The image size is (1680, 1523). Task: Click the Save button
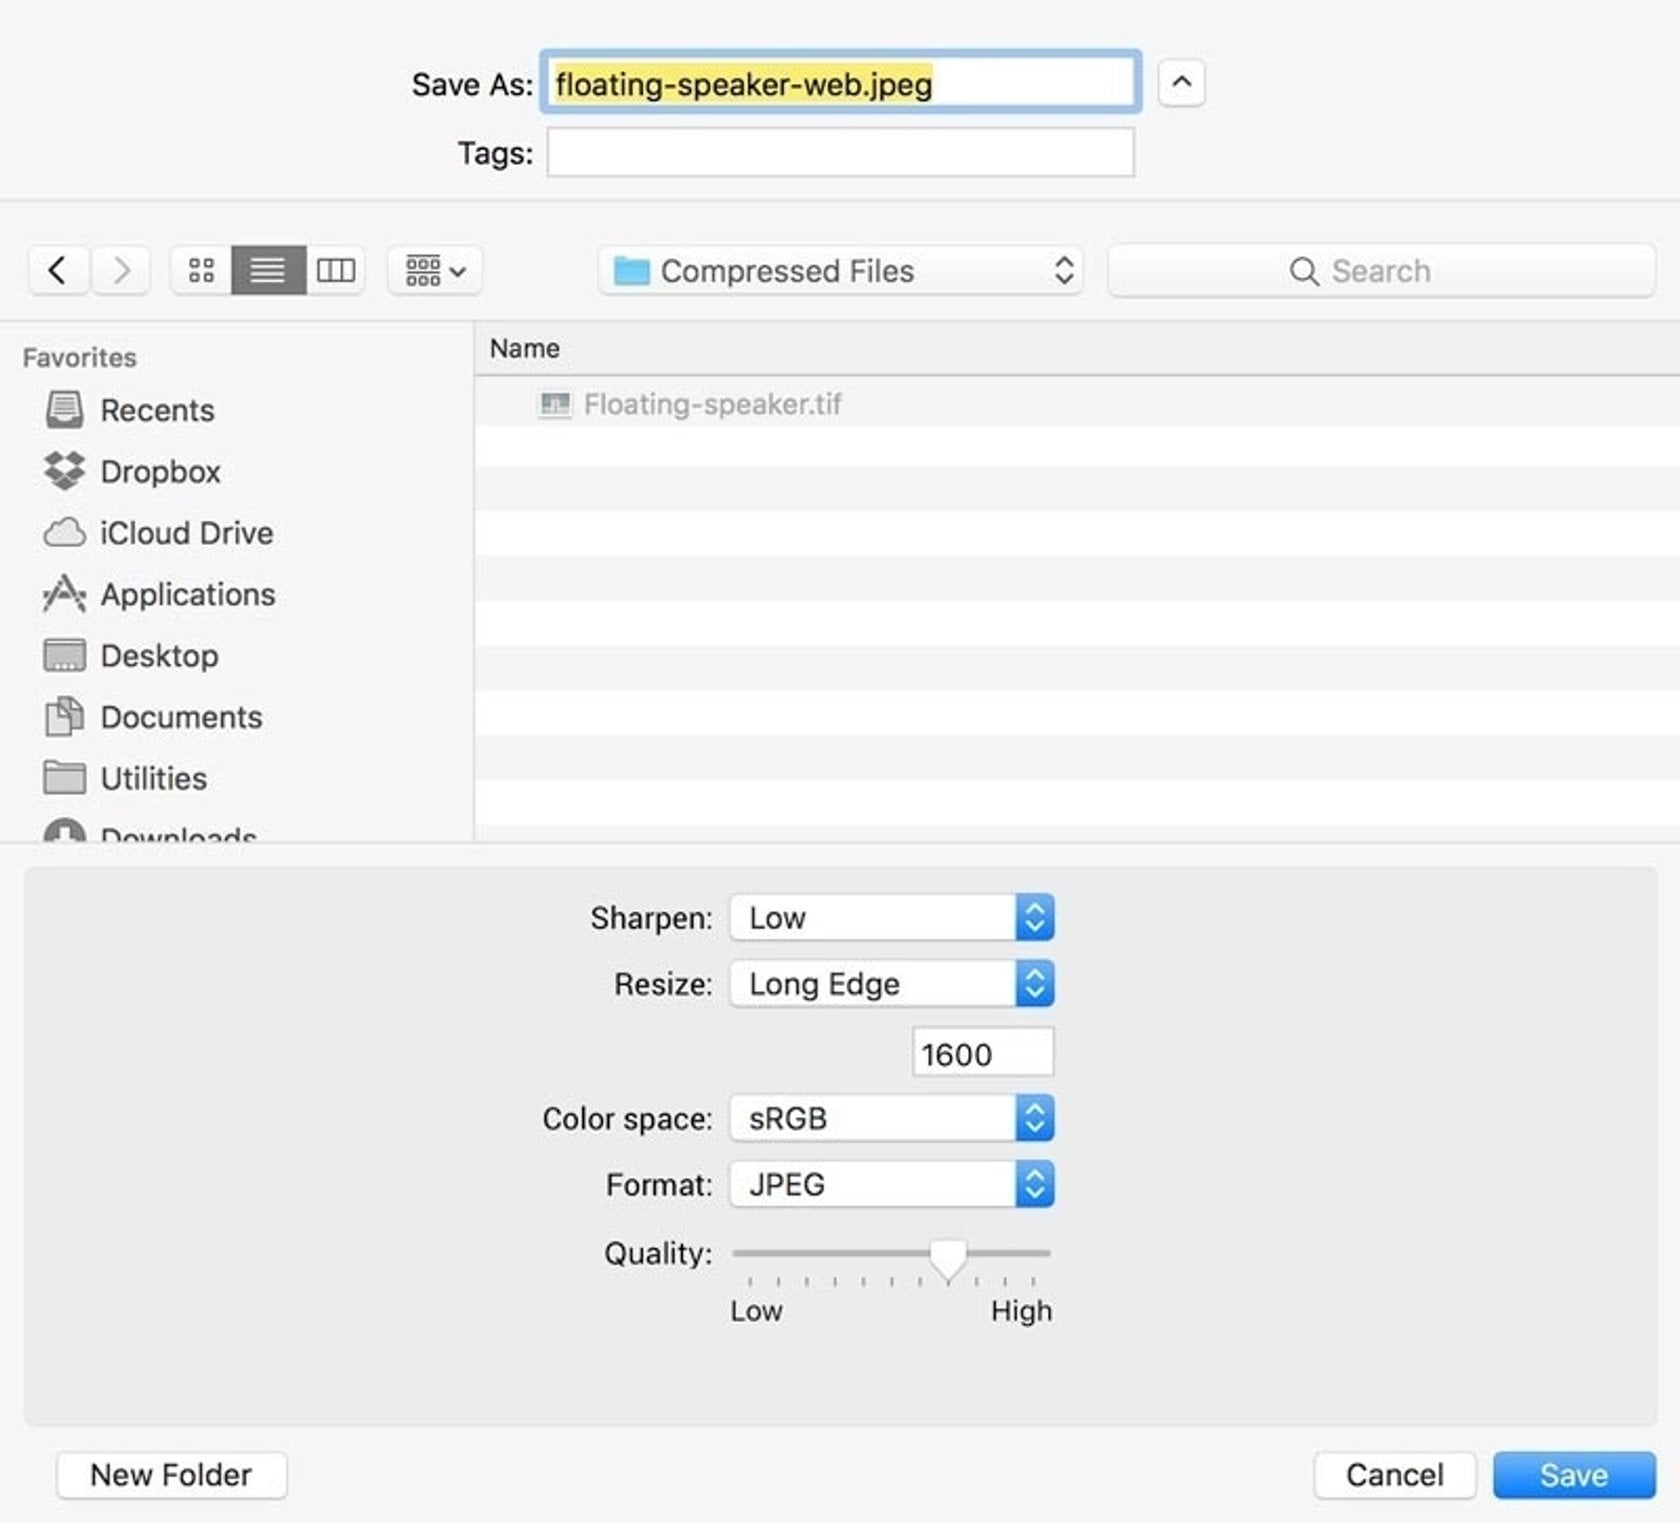(1573, 1474)
